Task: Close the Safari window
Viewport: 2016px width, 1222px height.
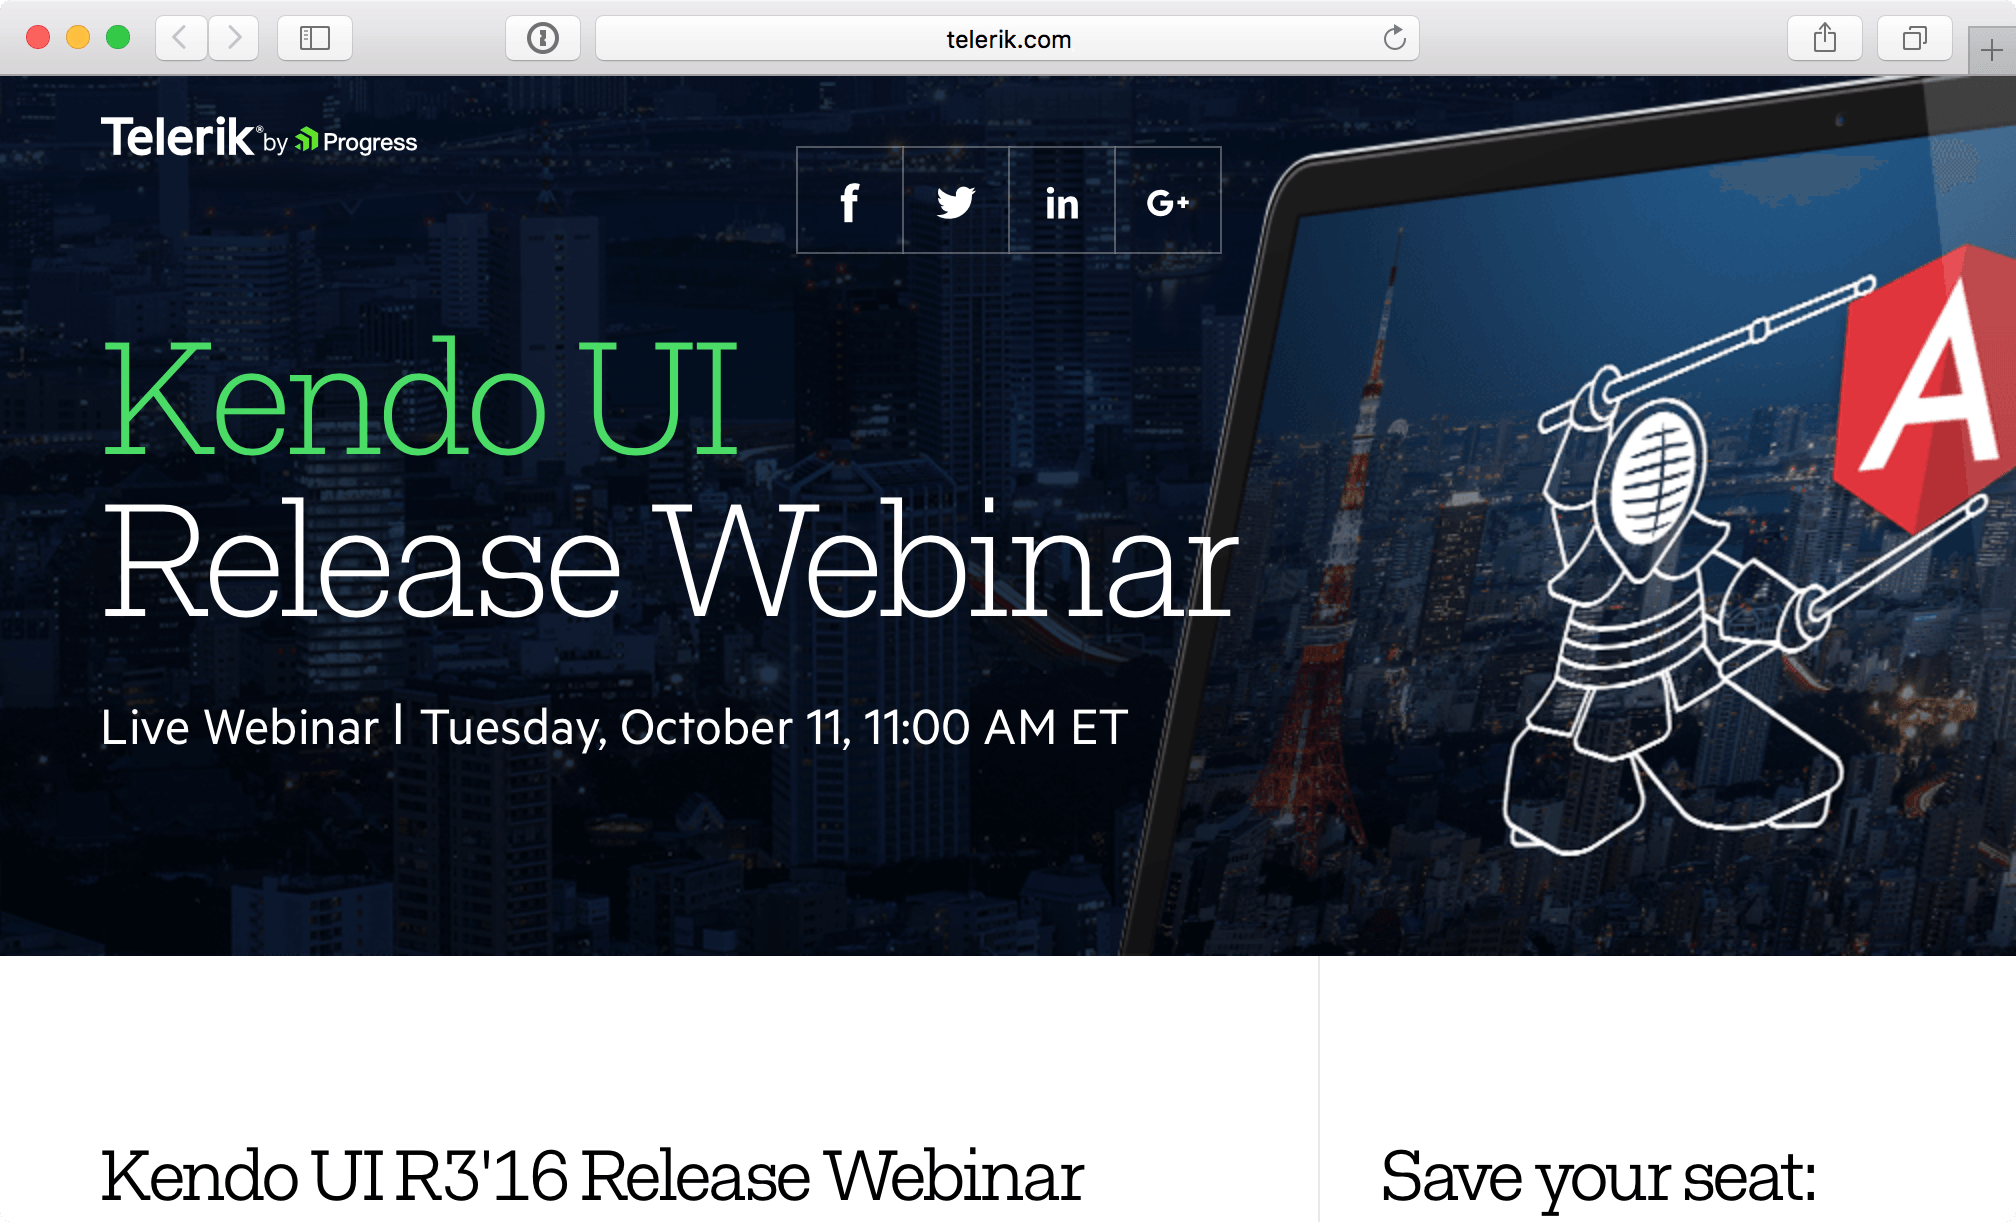Action: [x=38, y=38]
